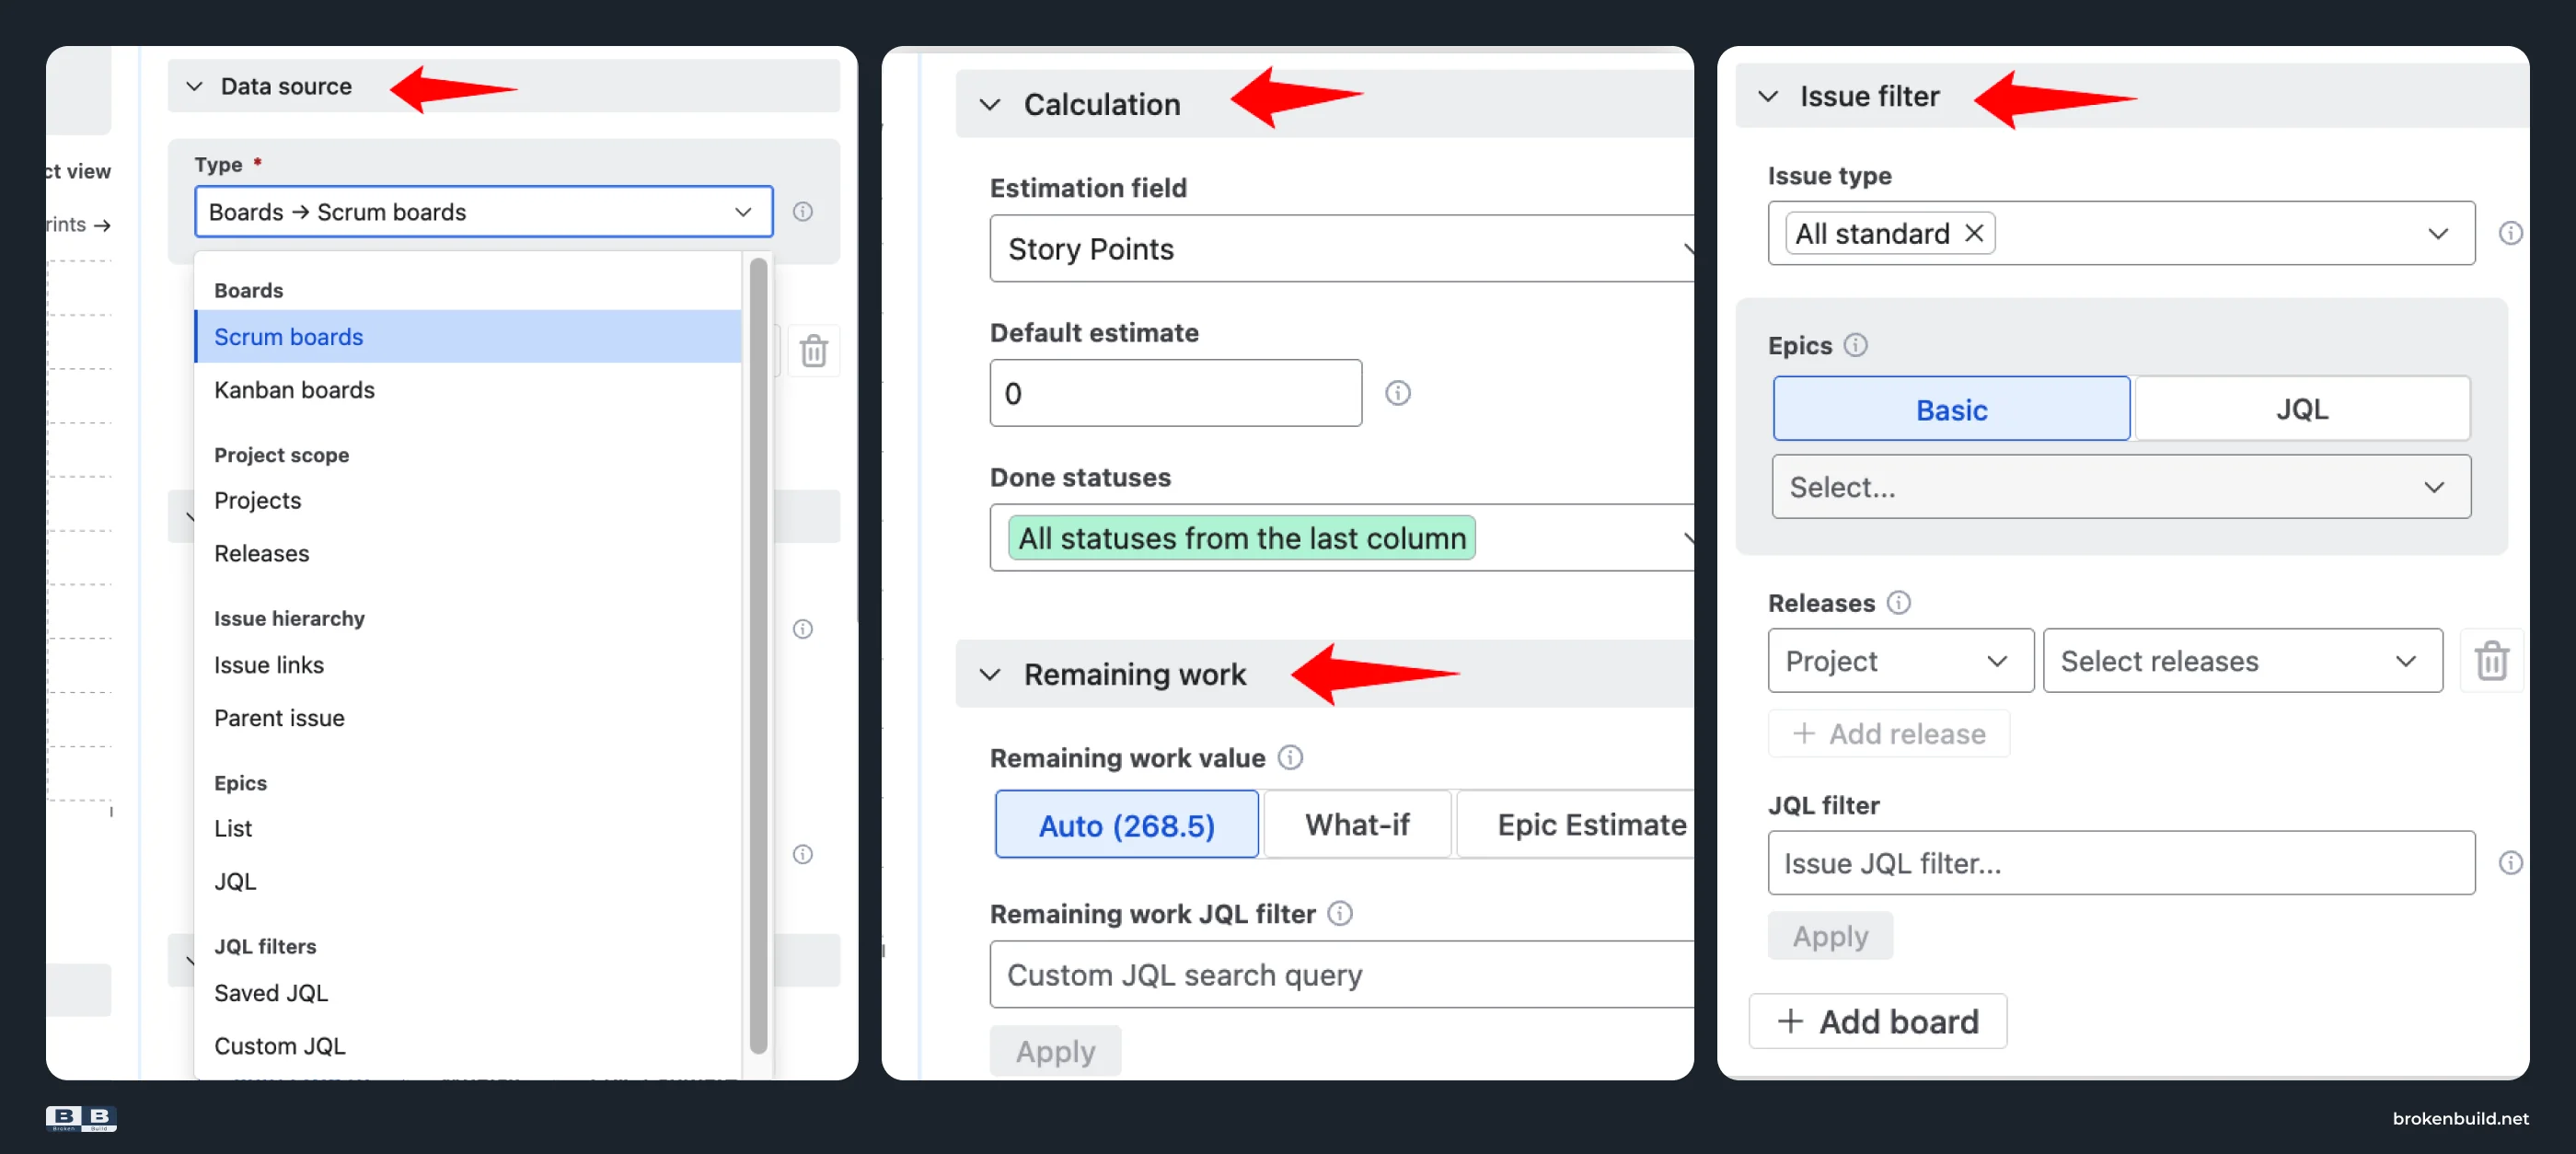Select Auto (268.5) remaining work option
The width and height of the screenshot is (2576, 1154).
click(x=1126, y=825)
